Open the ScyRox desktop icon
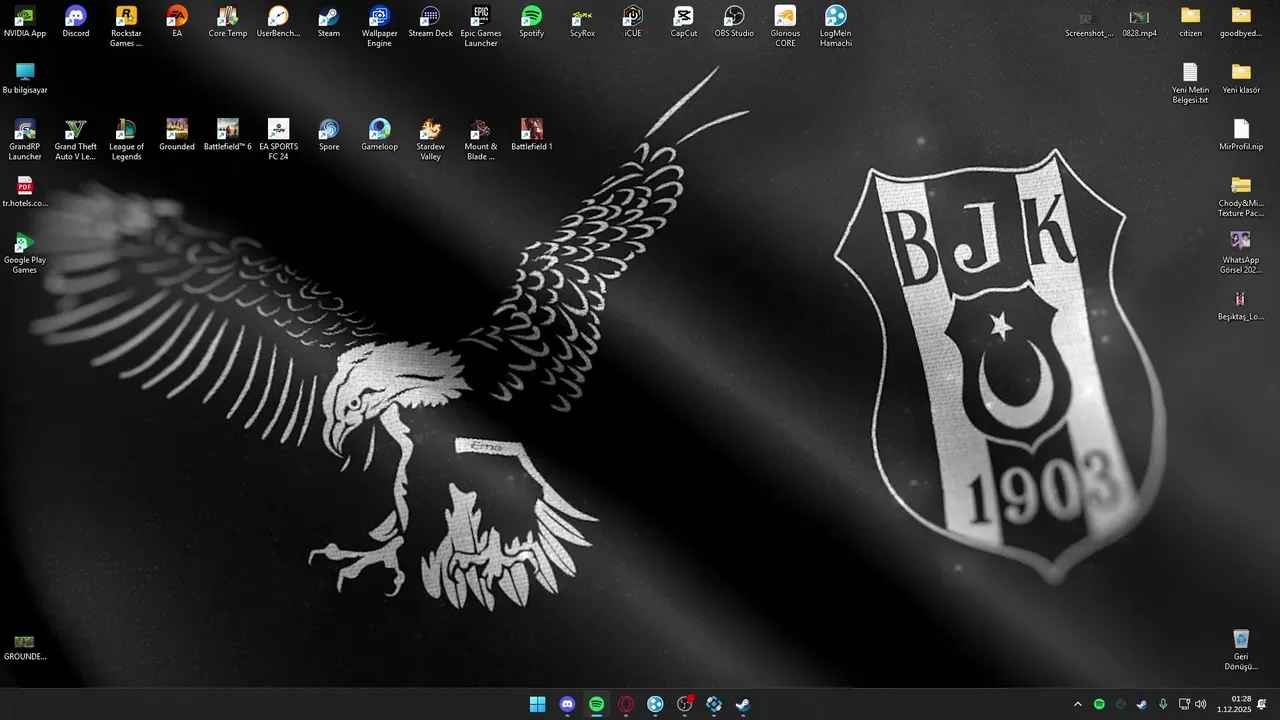1280x720 pixels. (582, 22)
